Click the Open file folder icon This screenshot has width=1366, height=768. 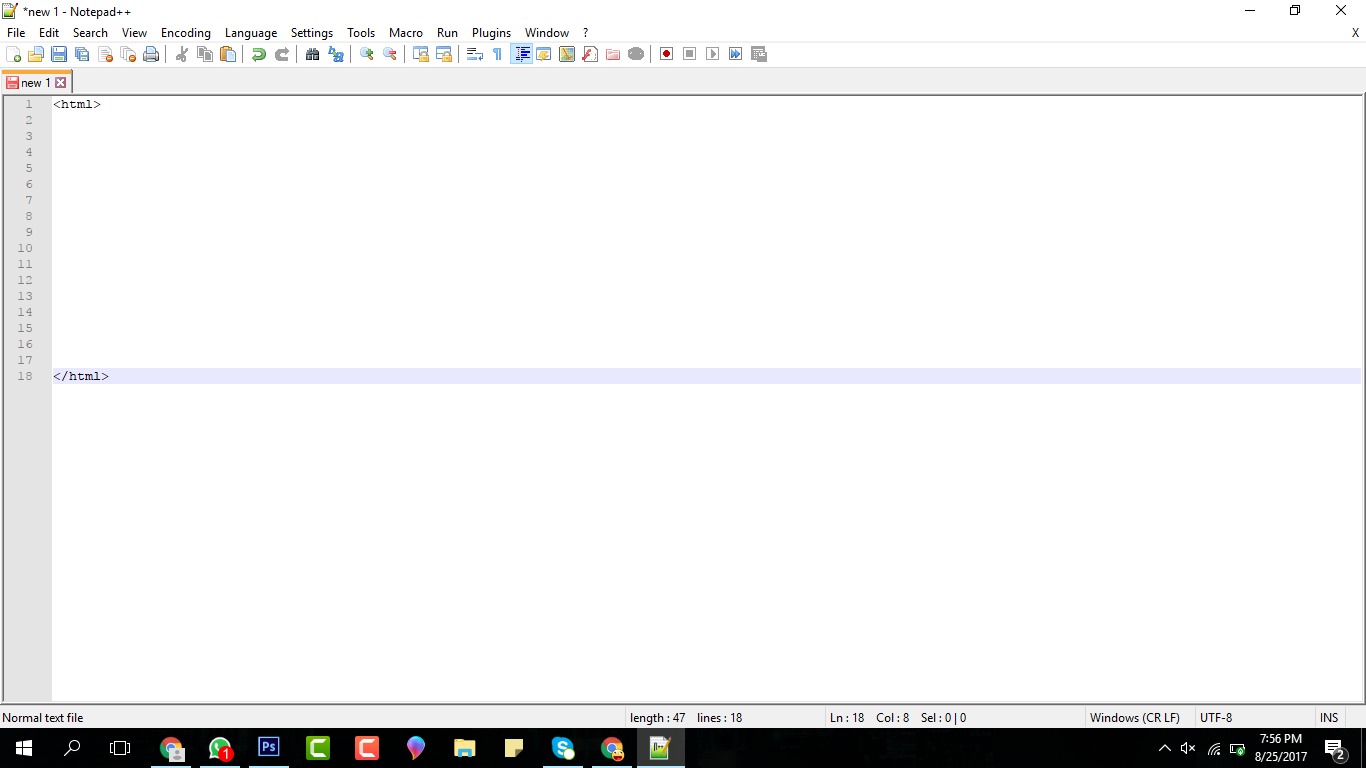coord(36,54)
